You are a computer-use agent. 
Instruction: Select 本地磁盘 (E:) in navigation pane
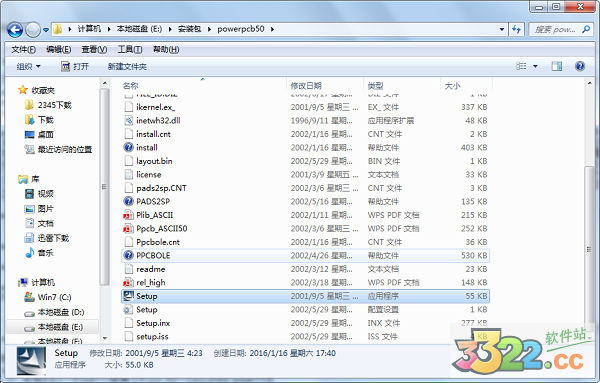[x=53, y=327]
